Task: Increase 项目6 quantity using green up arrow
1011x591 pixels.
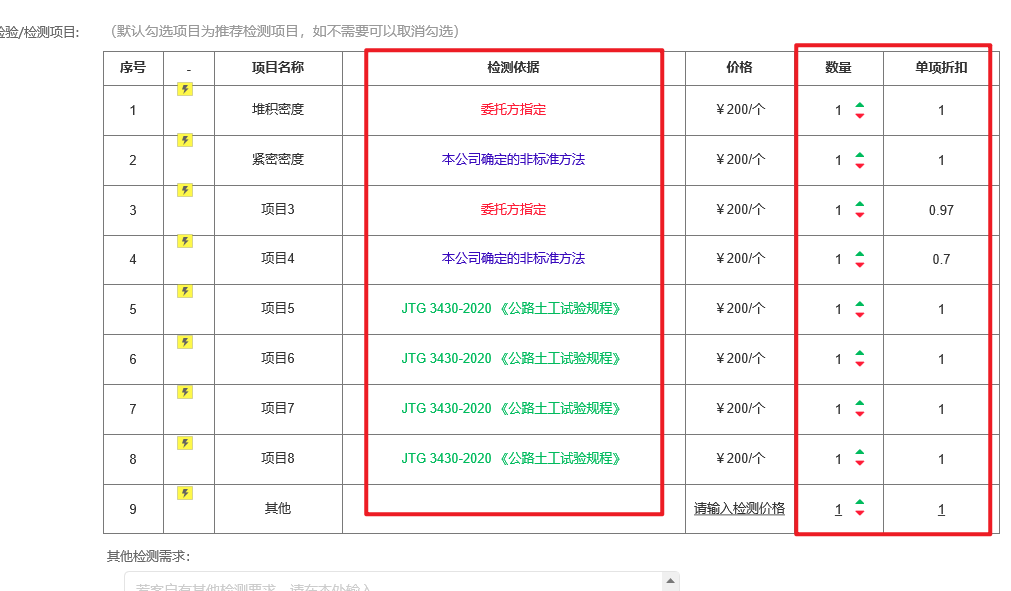Action: (859, 354)
